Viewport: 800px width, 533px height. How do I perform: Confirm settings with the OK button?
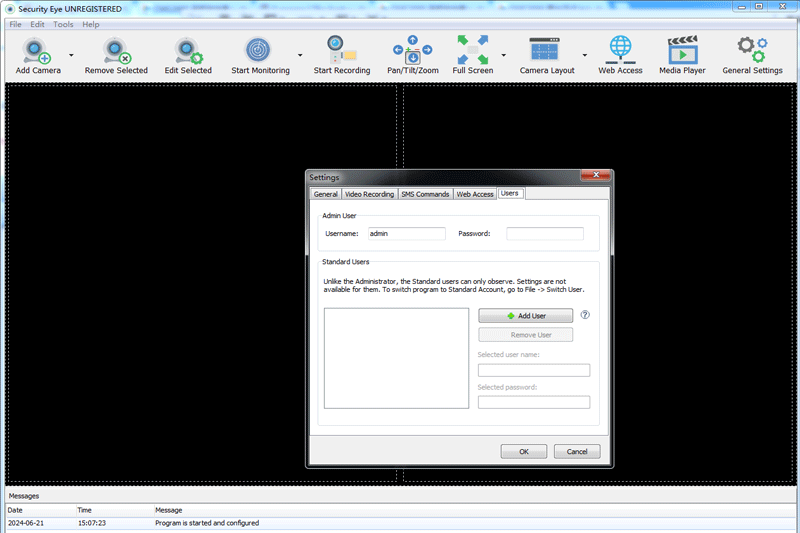point(524,452)
